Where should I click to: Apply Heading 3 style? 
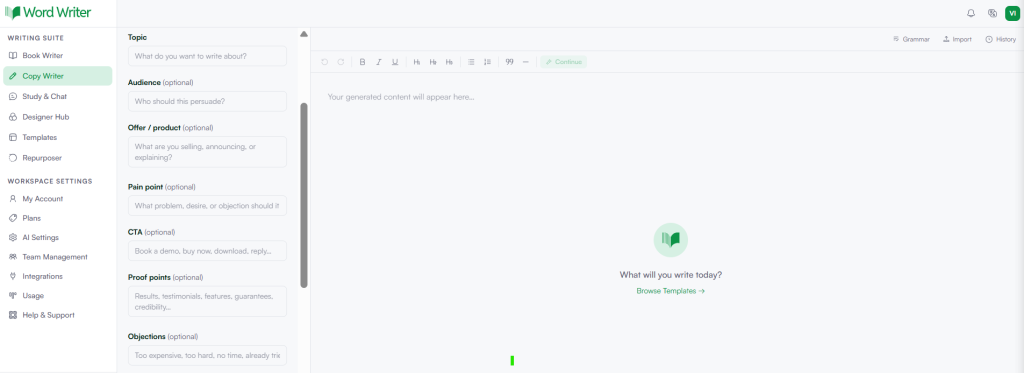click(449, 62)
